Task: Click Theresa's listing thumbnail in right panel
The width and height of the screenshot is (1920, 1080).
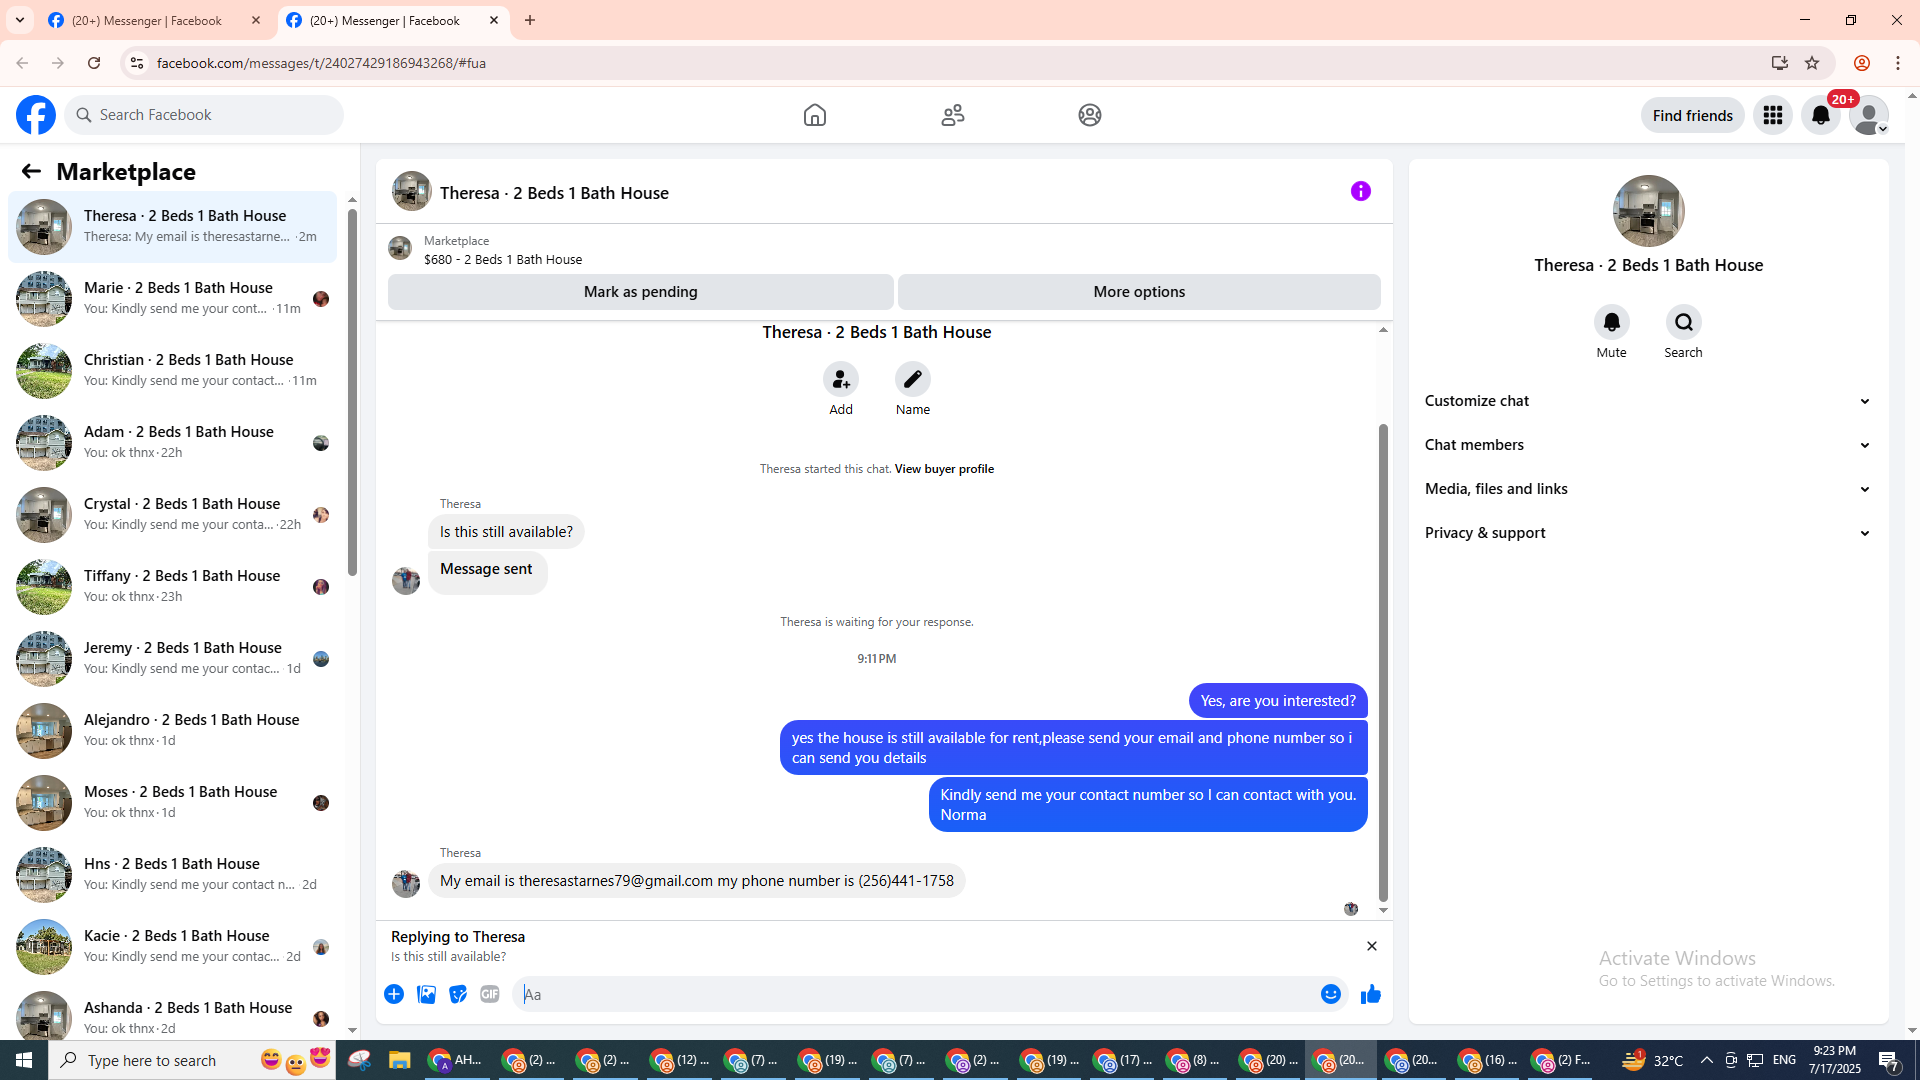Action: click(1649, 211)
